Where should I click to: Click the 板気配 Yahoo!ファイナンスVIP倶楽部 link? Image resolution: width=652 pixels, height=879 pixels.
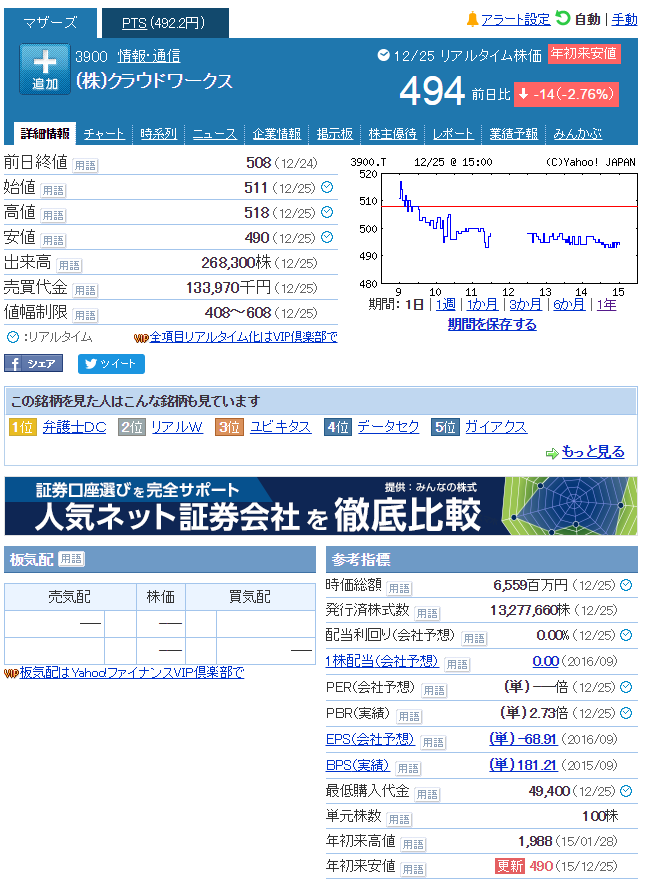coord(132,673)
